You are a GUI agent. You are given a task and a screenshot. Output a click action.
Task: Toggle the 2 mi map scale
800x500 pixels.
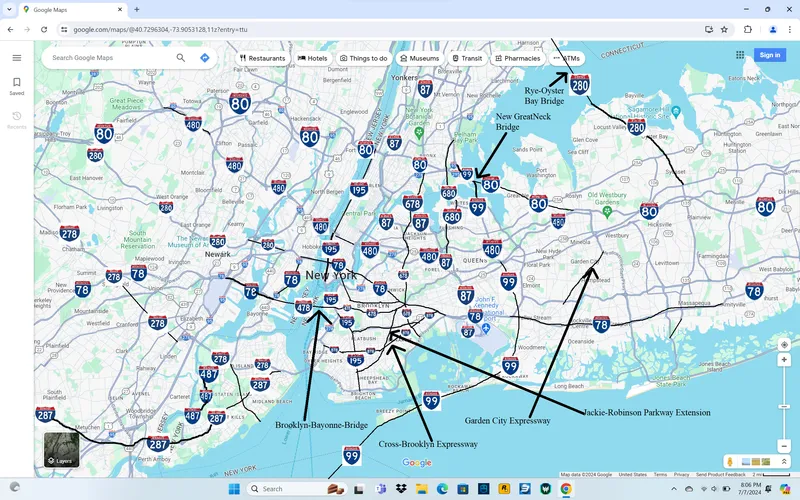[771, 474]
